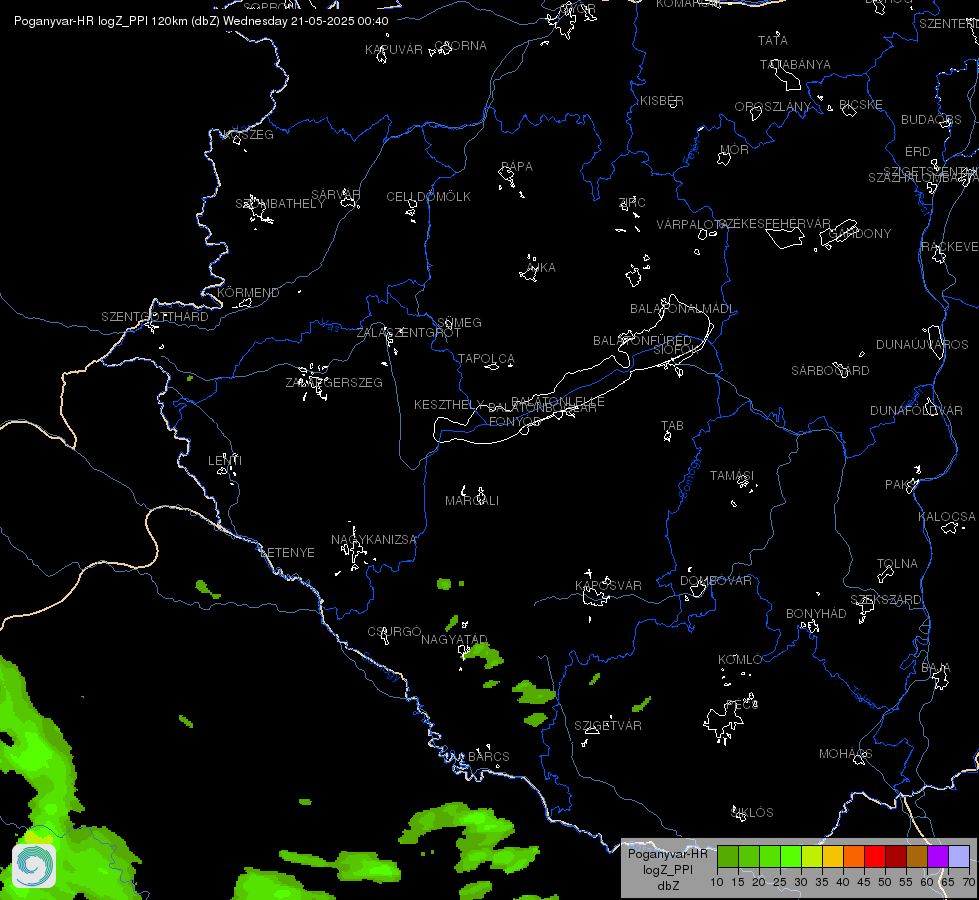Viewport: 979px width, 900px height.
Task: Click the spiral weather logo icon
Action: tap(34, 866)
